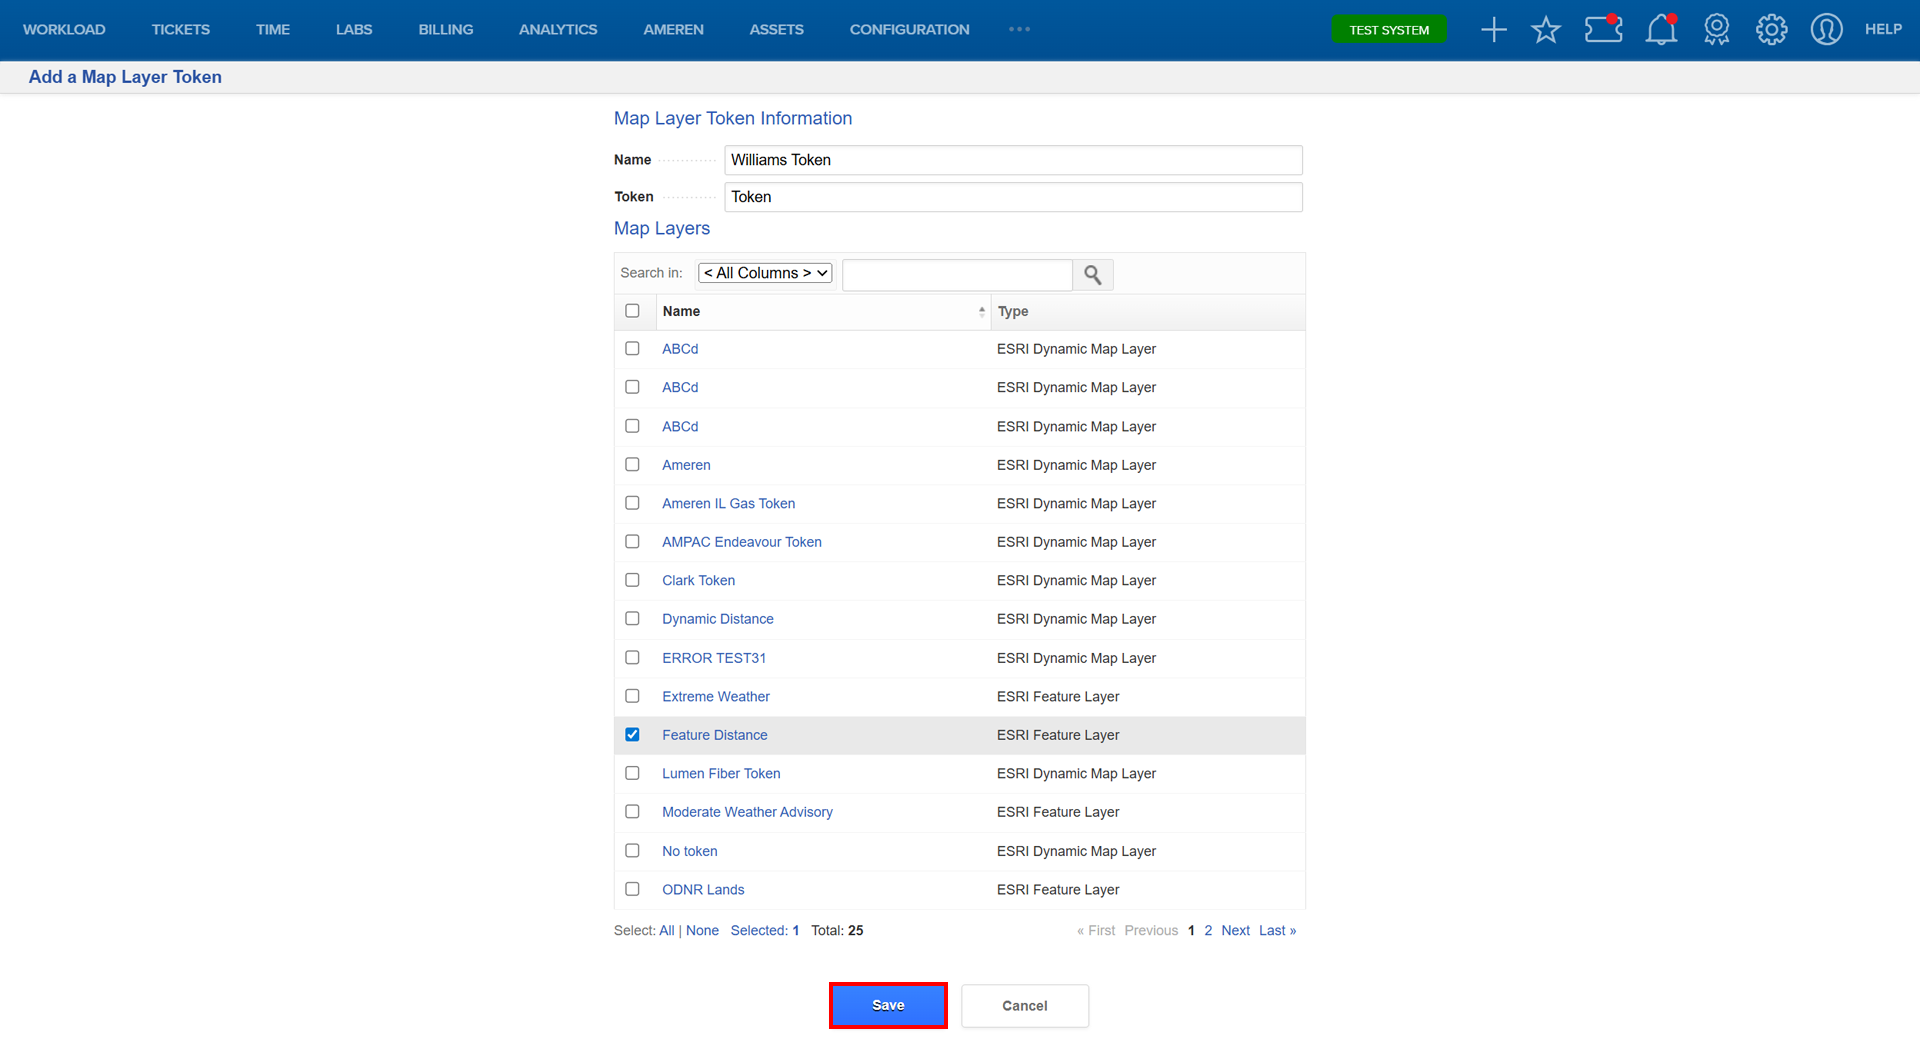Check the ODNR Lands checkbox
Image resolution: width=1920 pixels, height=1049 pixels.
632,889
